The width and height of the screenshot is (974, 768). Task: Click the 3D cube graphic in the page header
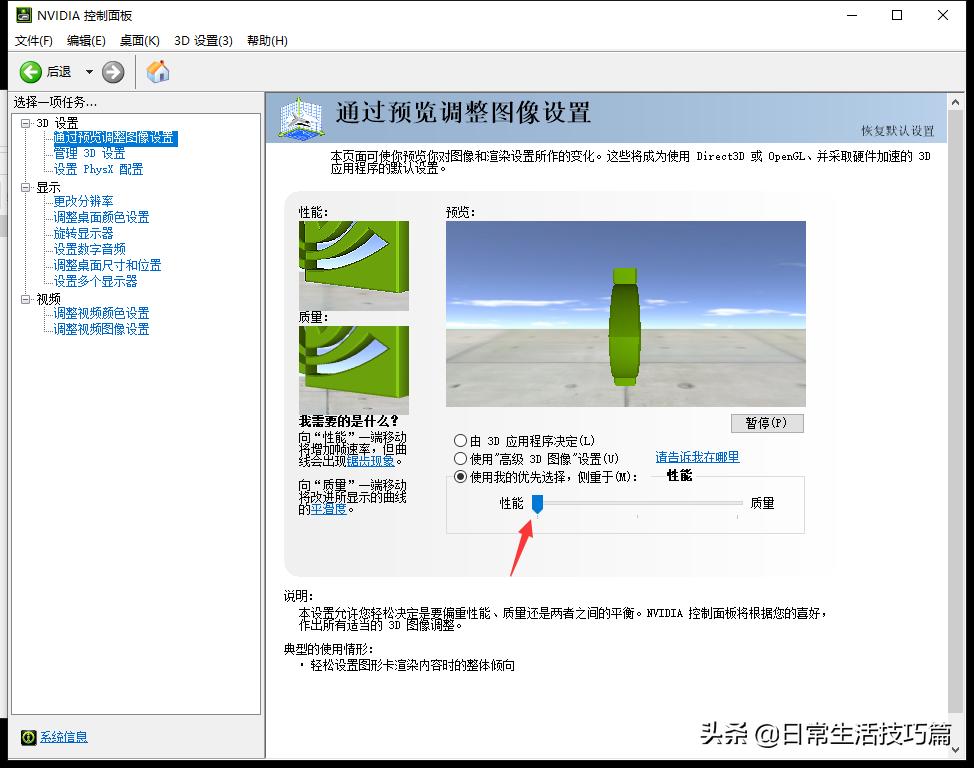(300, 118)
